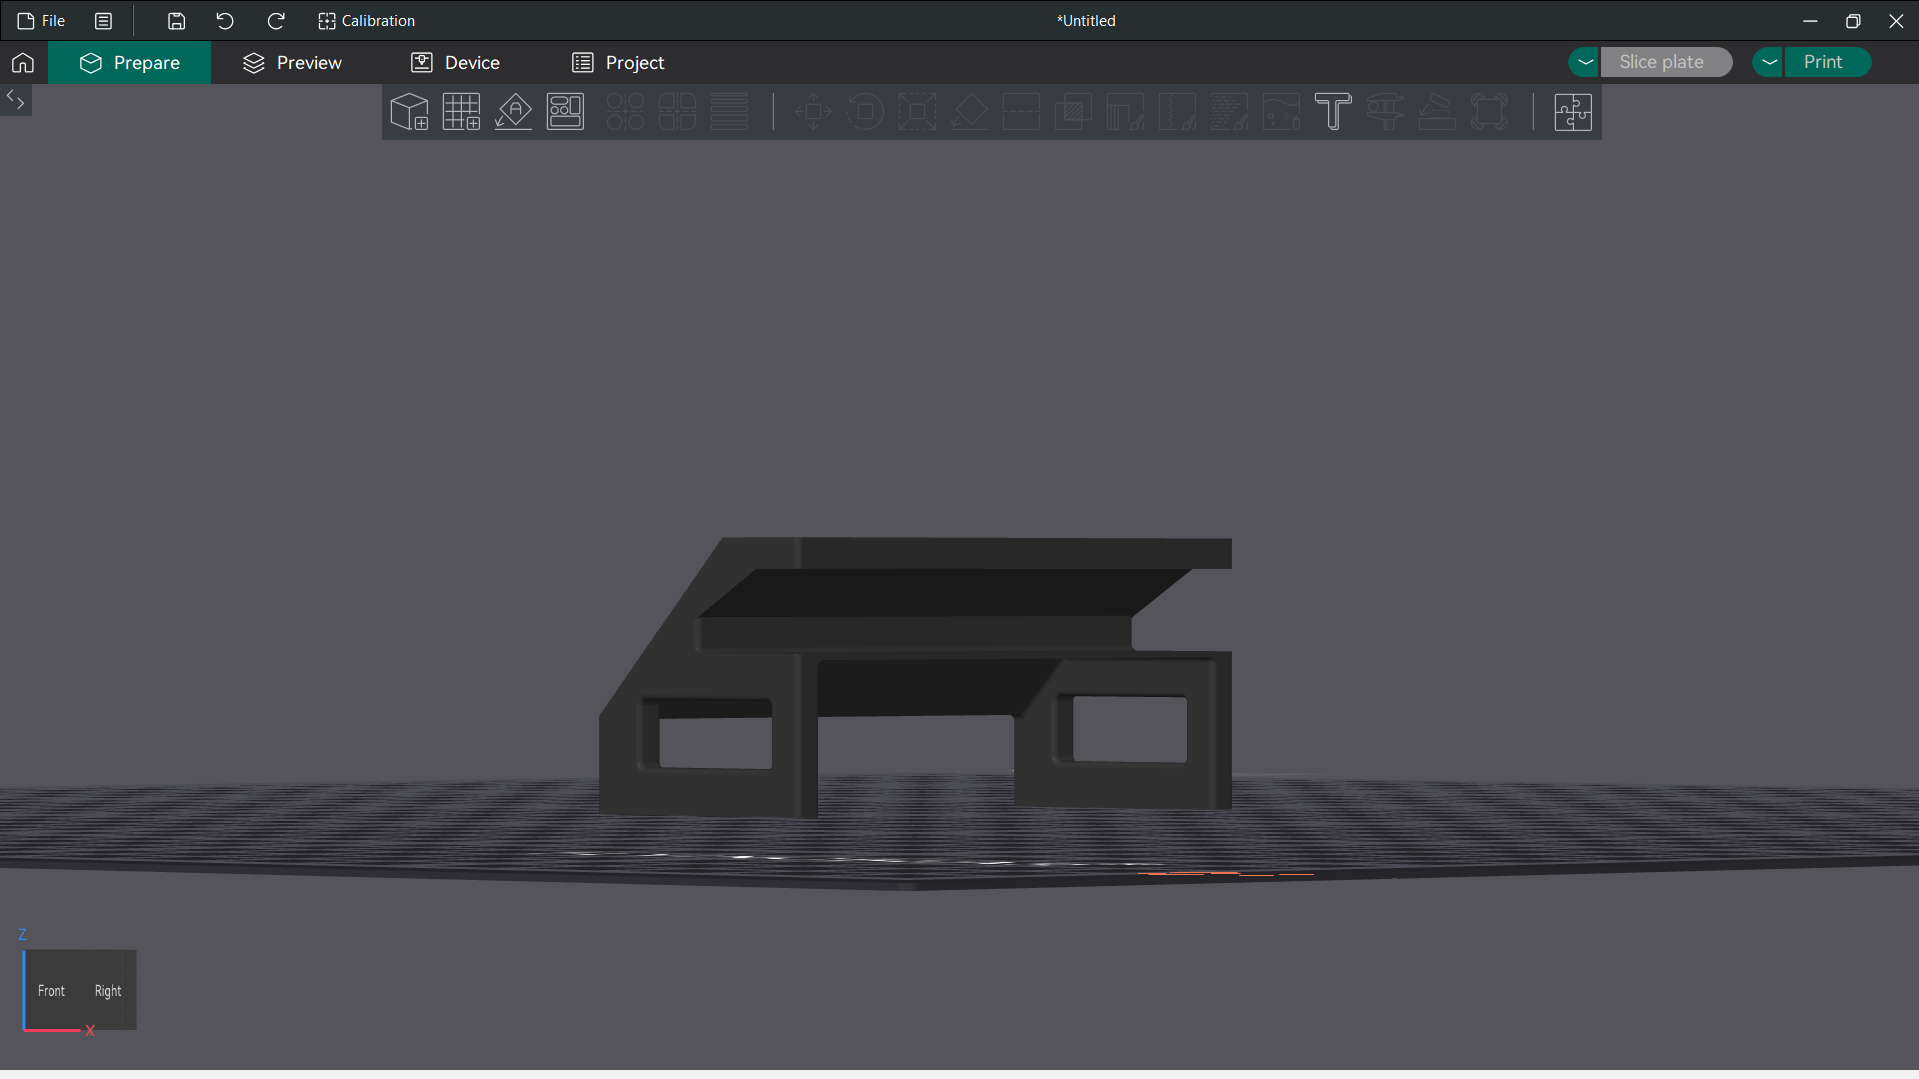Expand the collapsed sidebar arrow toggle
Screen dimensions: 1919x1079
pyautogui.click(x=15, y=99)
